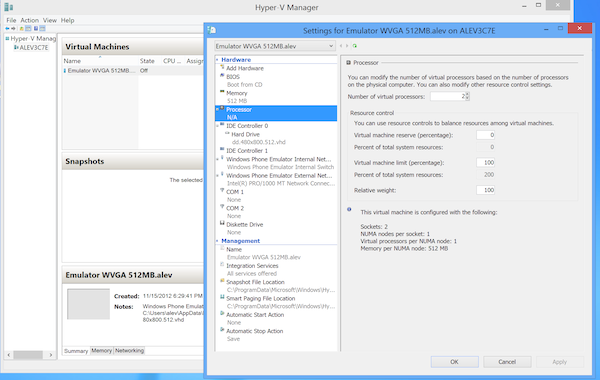
Task: Open the View menu
Action: 50,20
